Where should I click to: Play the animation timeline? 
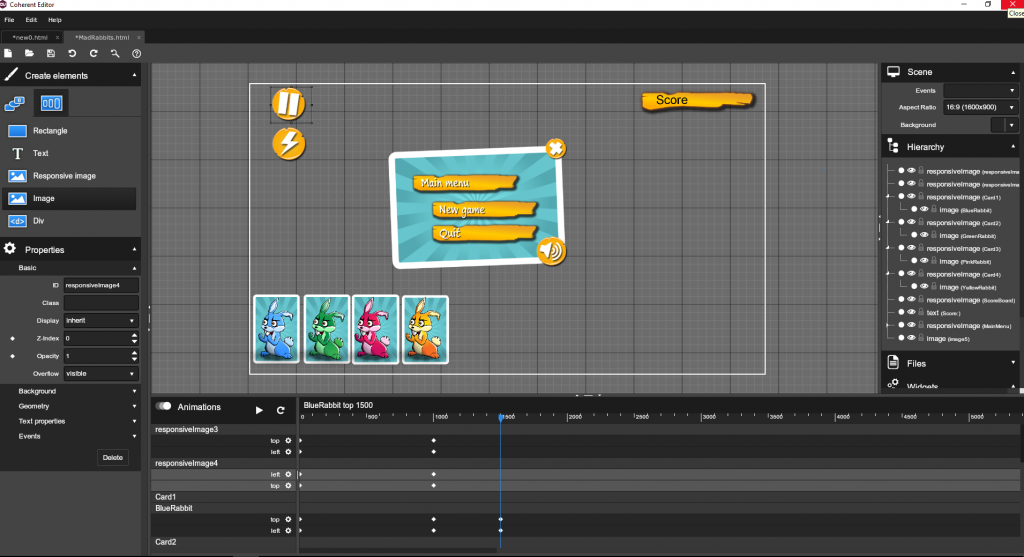point(259,410)
